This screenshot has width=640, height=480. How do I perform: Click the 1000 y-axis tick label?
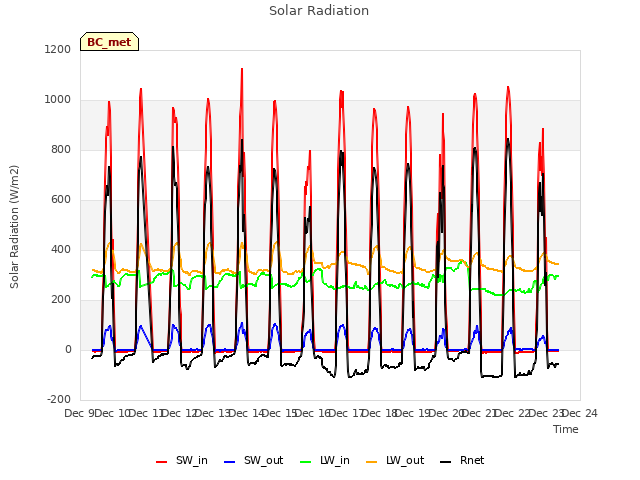coord(58,100)
